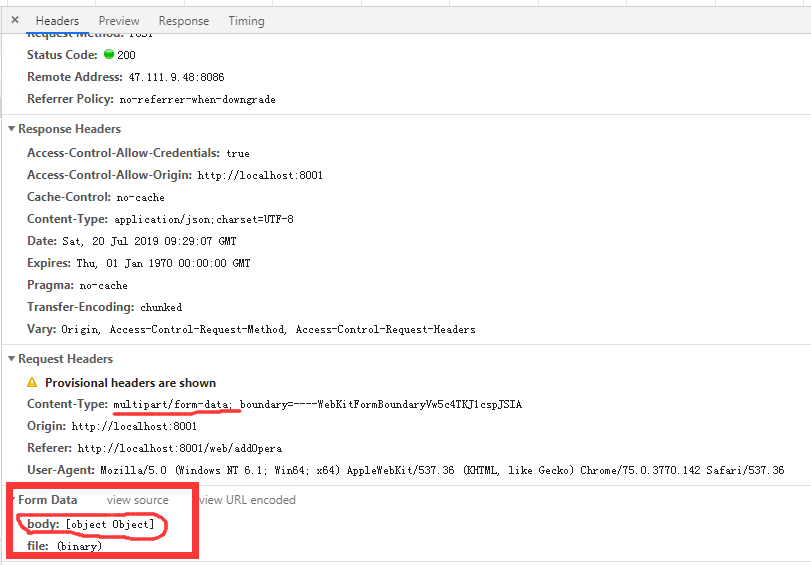Collapse the Response Headers section
The width and height of the screenshot is (811, 565).
coord(11,128)
